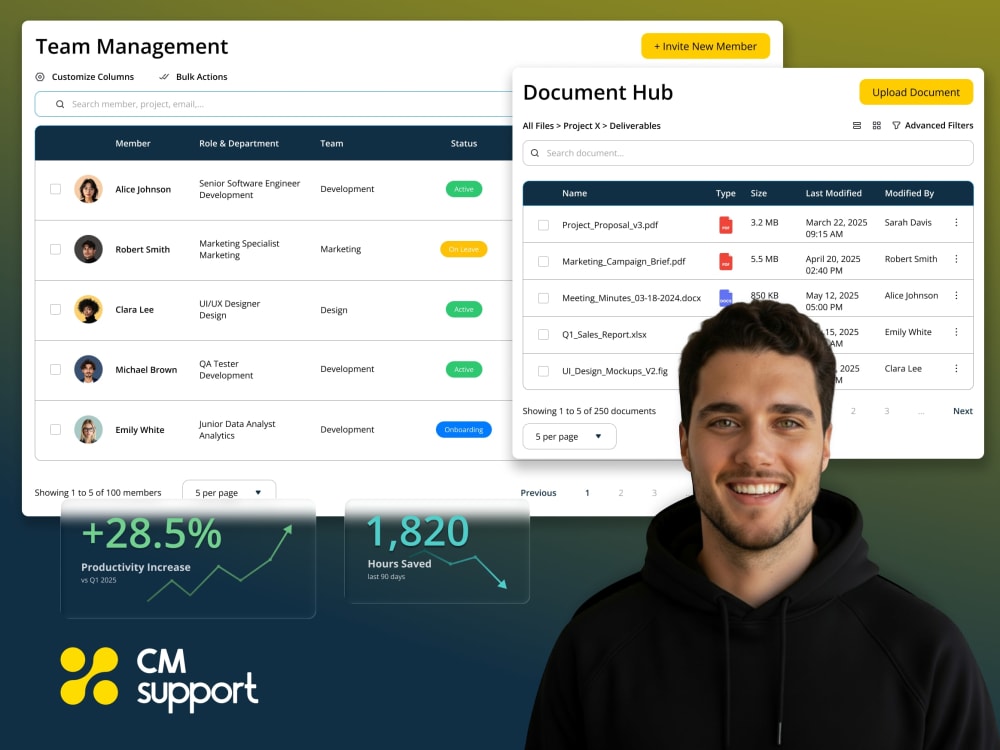Open Michael Brown's avatar
1000x750 pixels.
(x=89, y=369)
